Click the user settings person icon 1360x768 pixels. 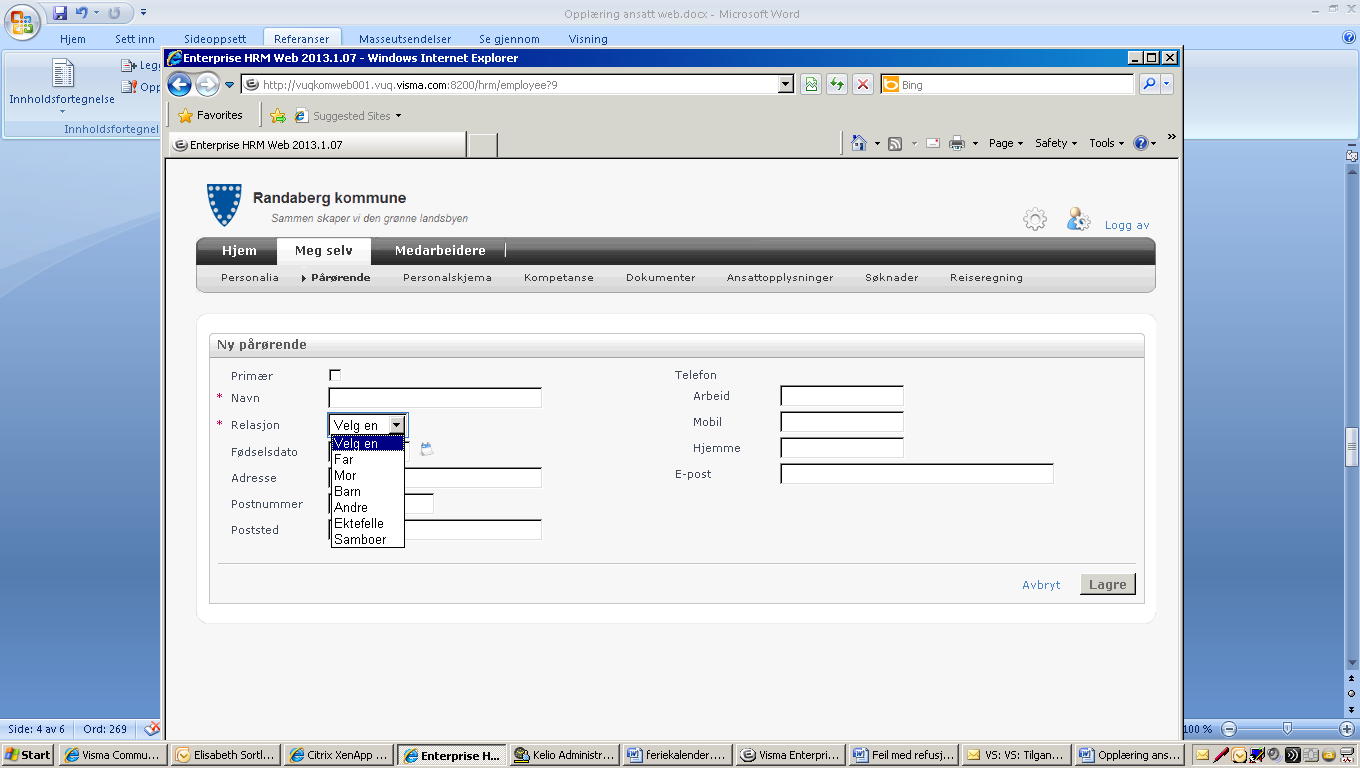(1078, 220)
